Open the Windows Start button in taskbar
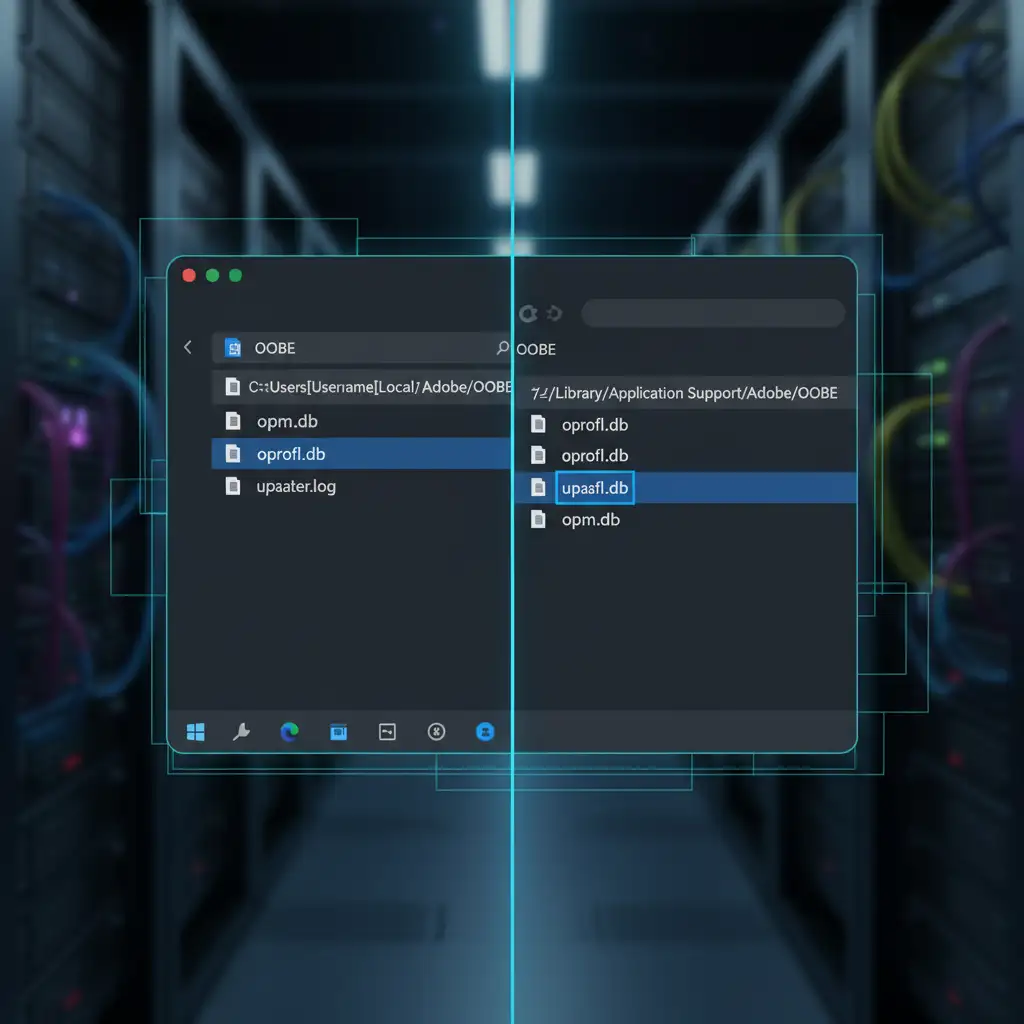The width and height of the screenshot is (1024, 1024). pyautogui.click(x=195, y=732)
